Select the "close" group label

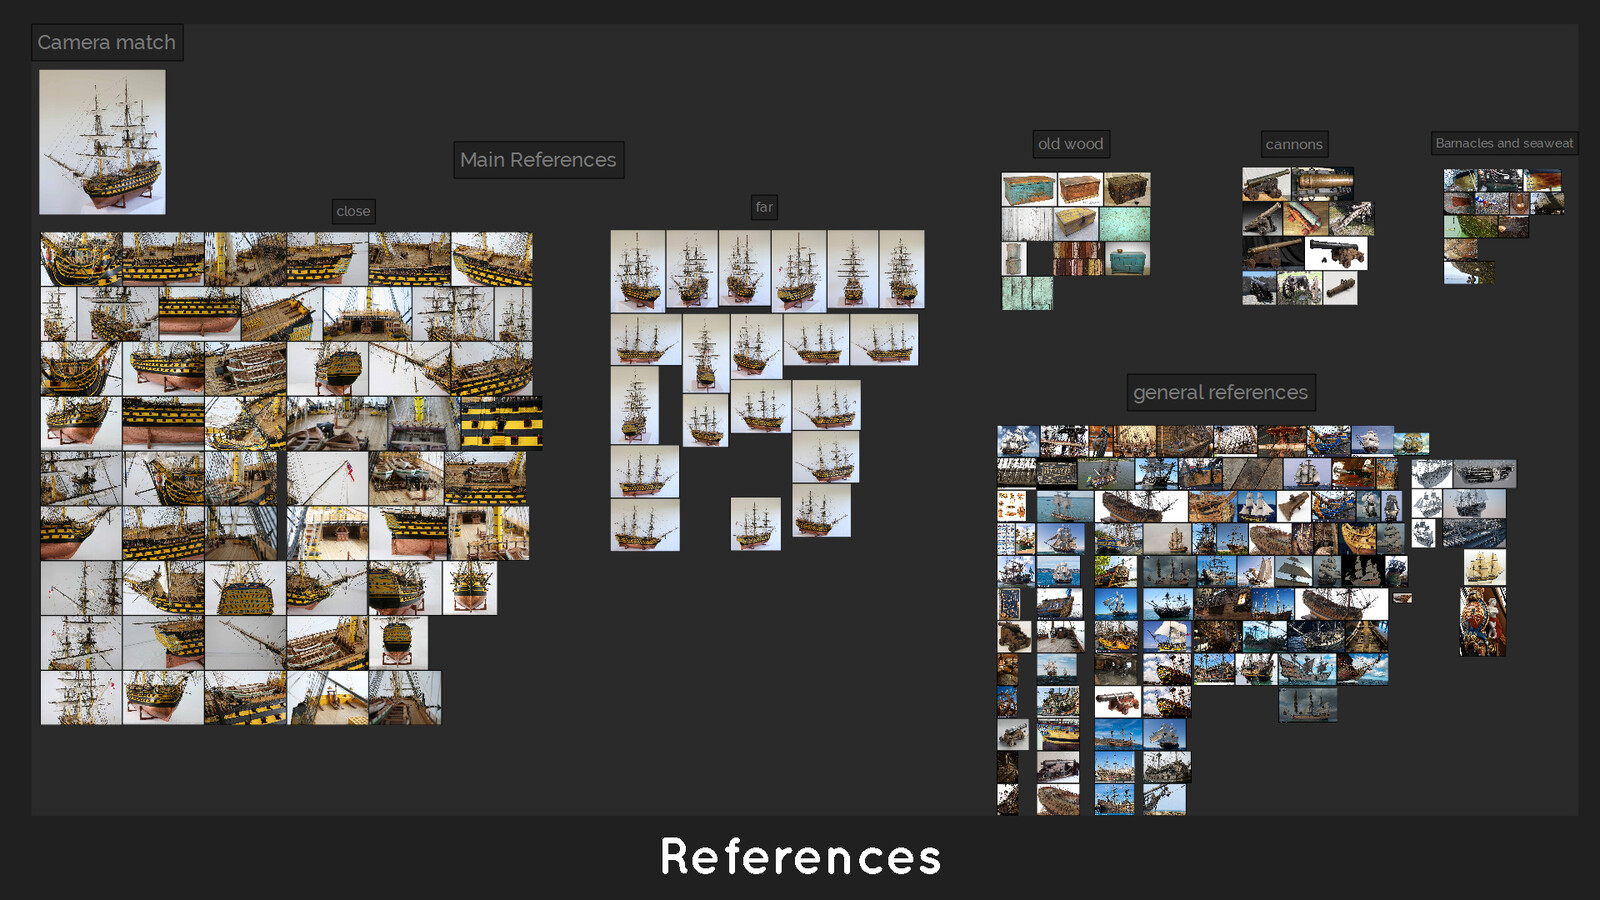tap(353, 211)
